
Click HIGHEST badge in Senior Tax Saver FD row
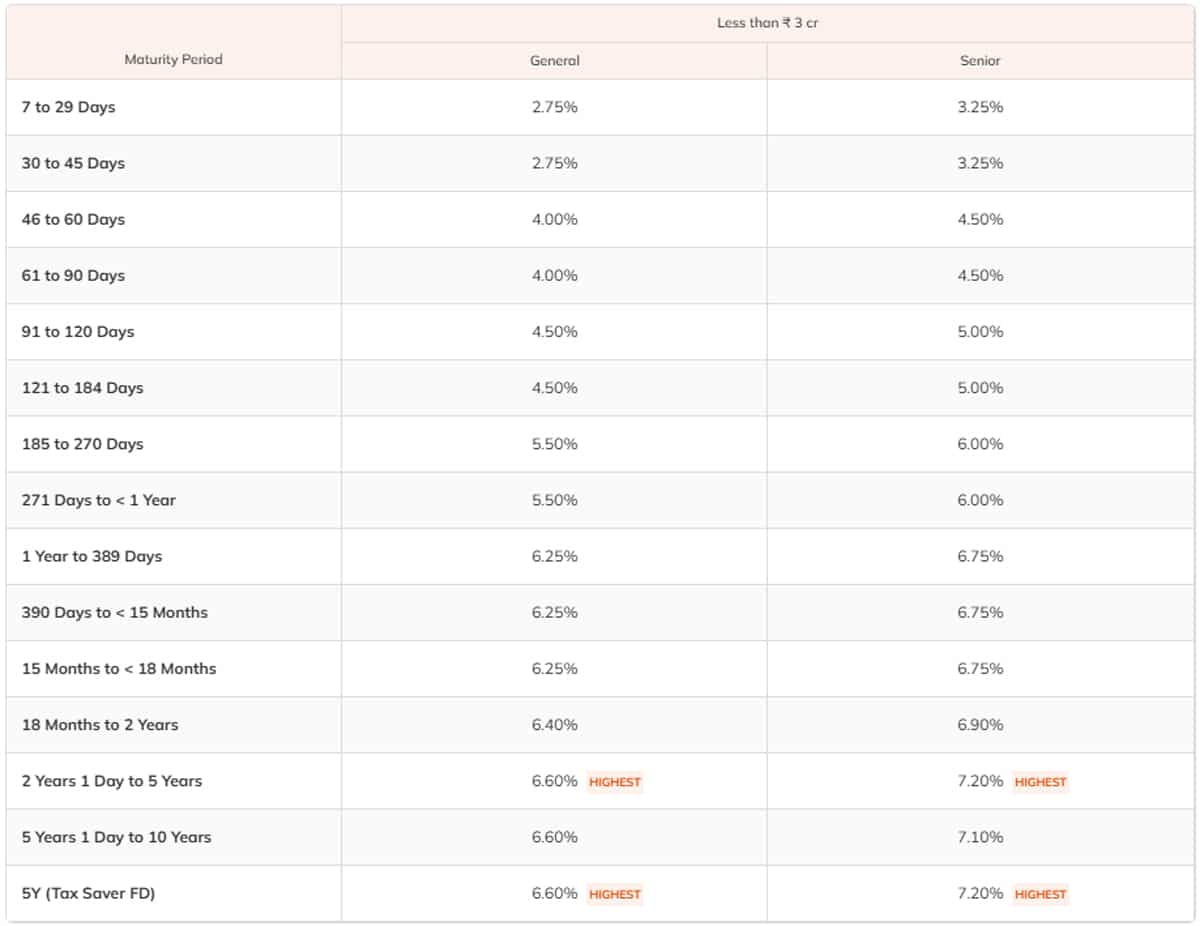tap(1040, 894)
